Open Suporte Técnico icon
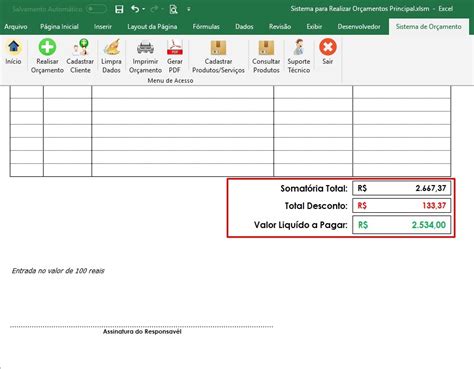 click(299, 47)
